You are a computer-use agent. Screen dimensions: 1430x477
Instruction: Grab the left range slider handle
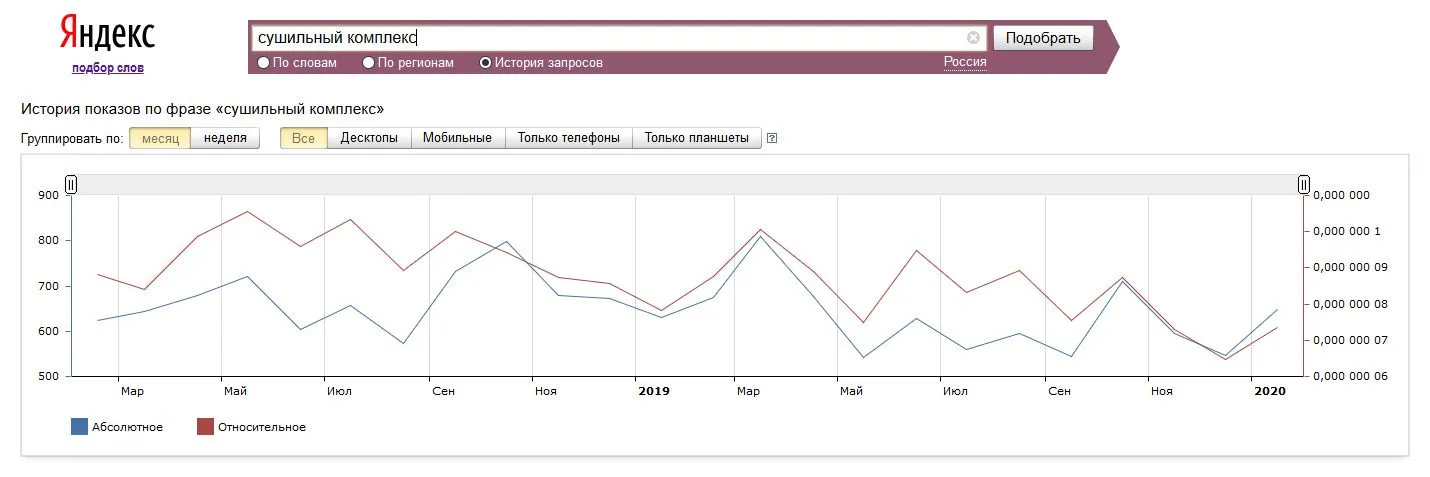71,184
